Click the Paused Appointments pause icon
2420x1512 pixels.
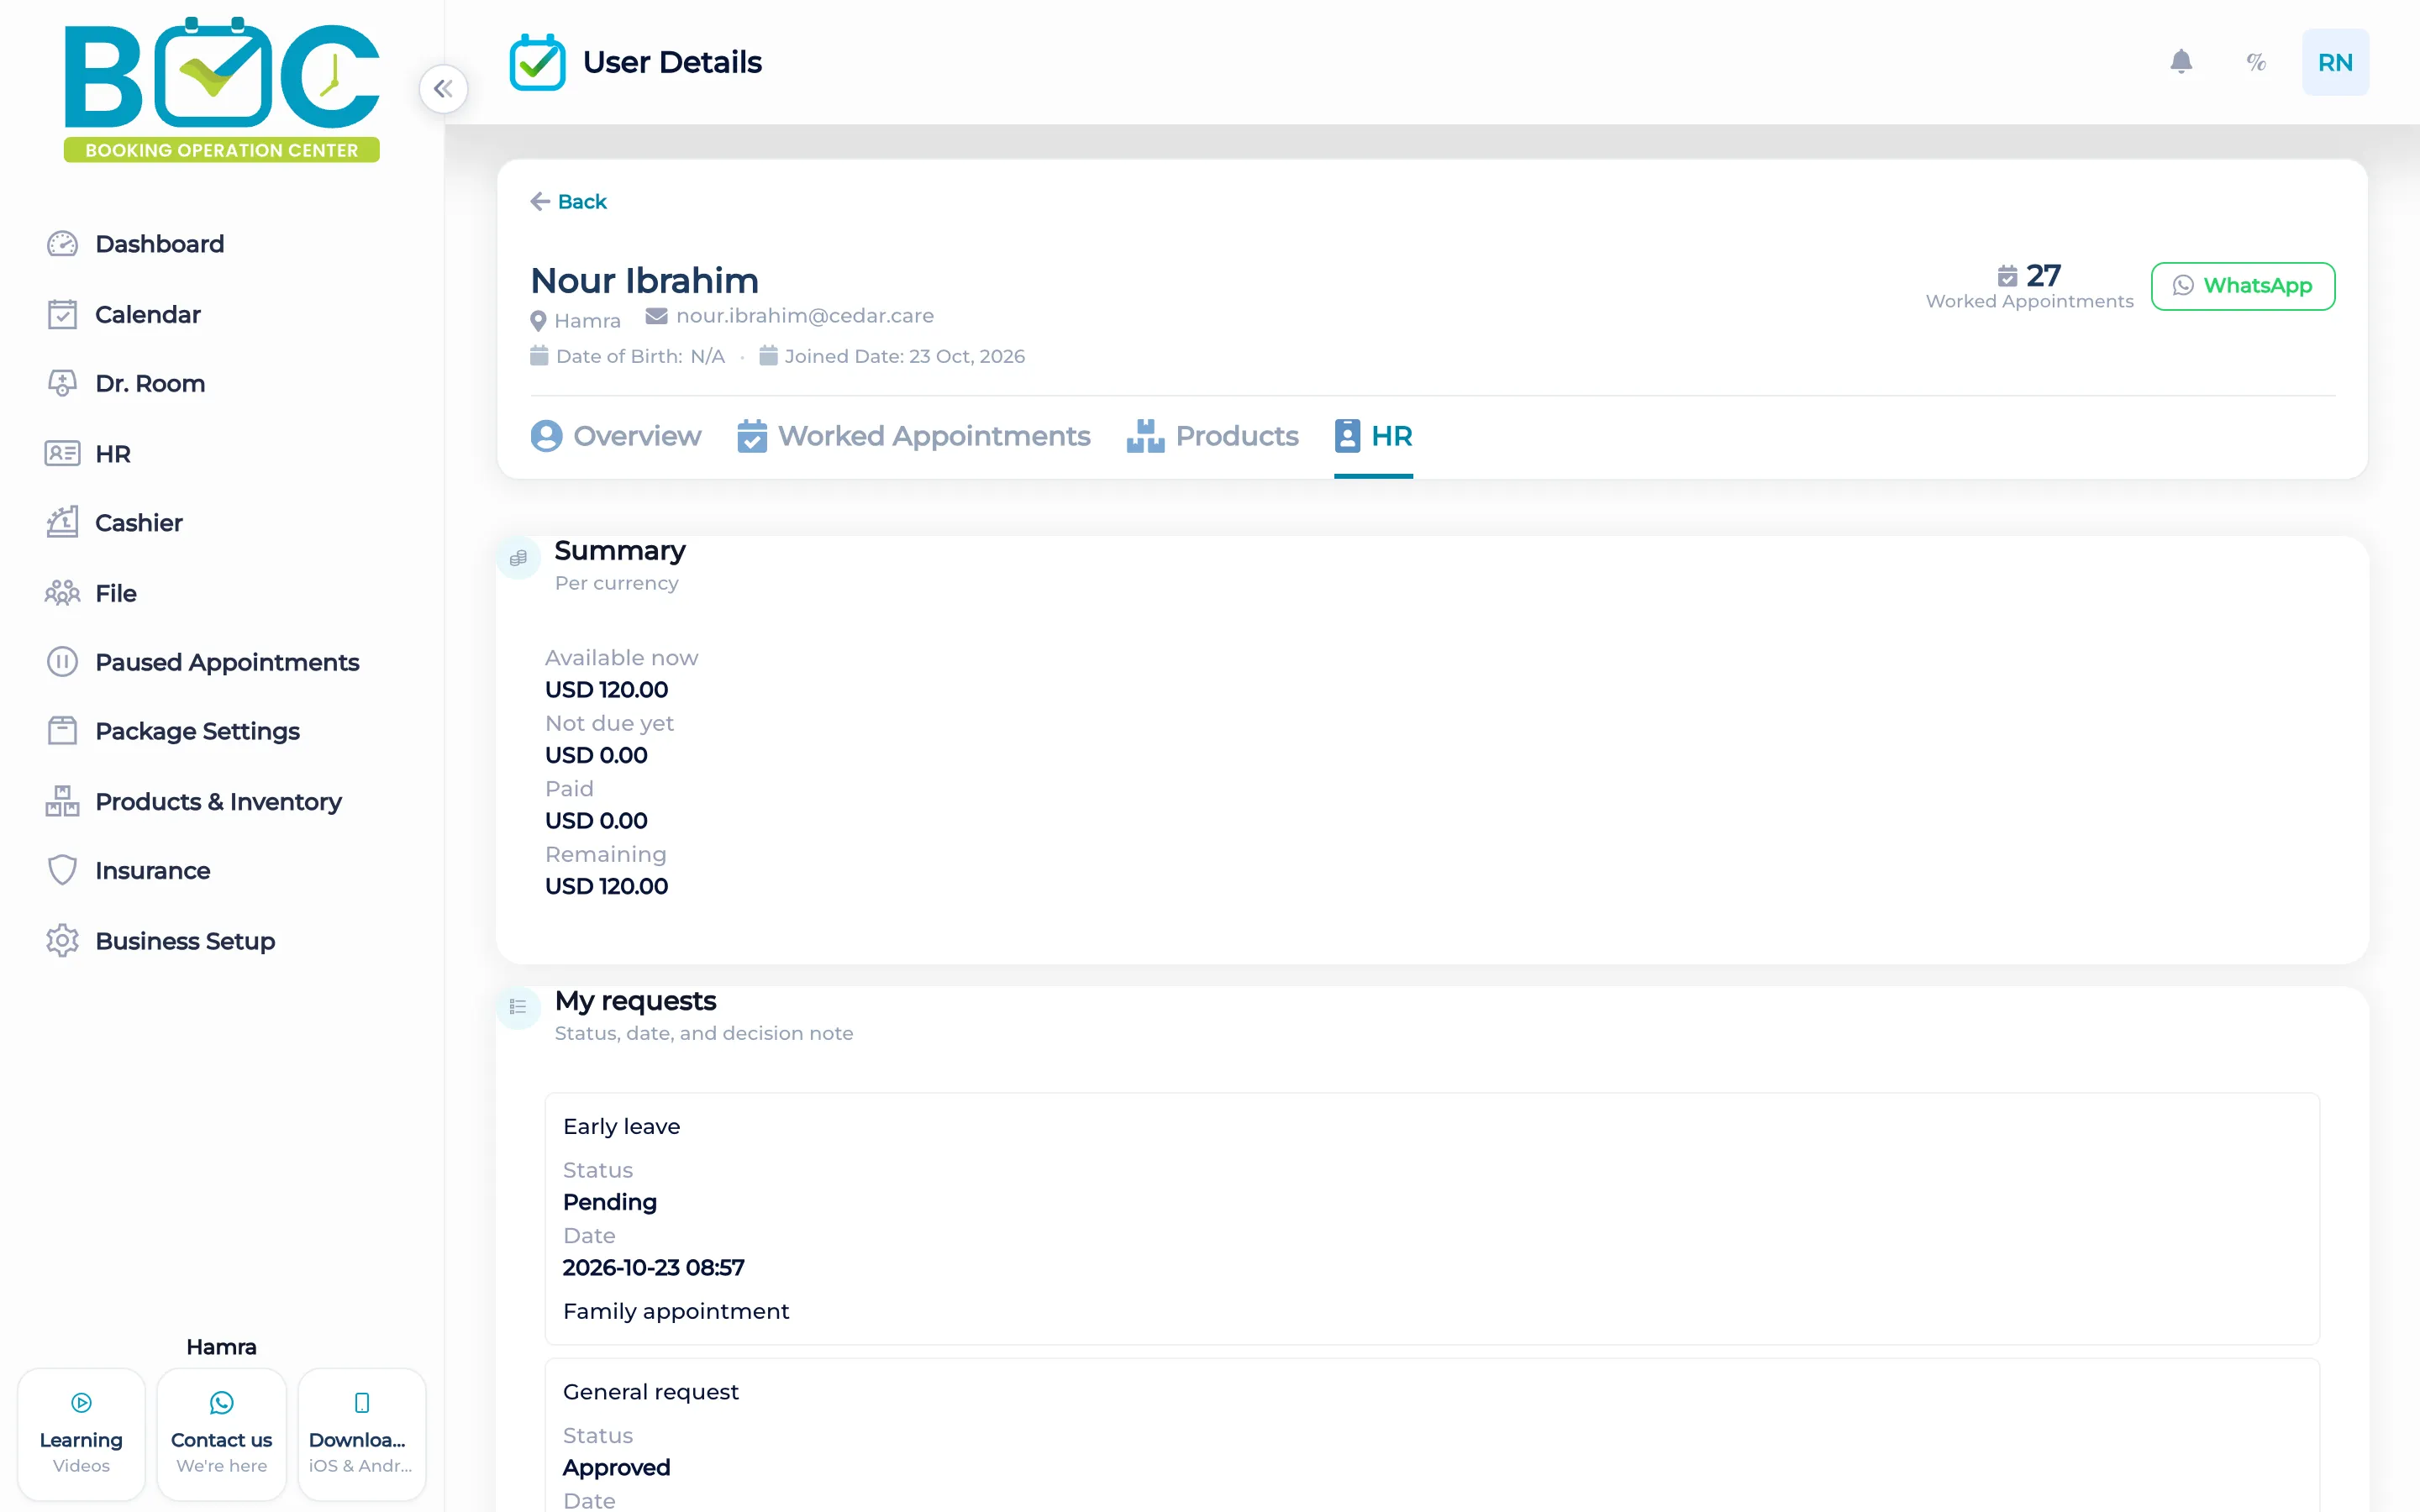click(x=62, y=662)
